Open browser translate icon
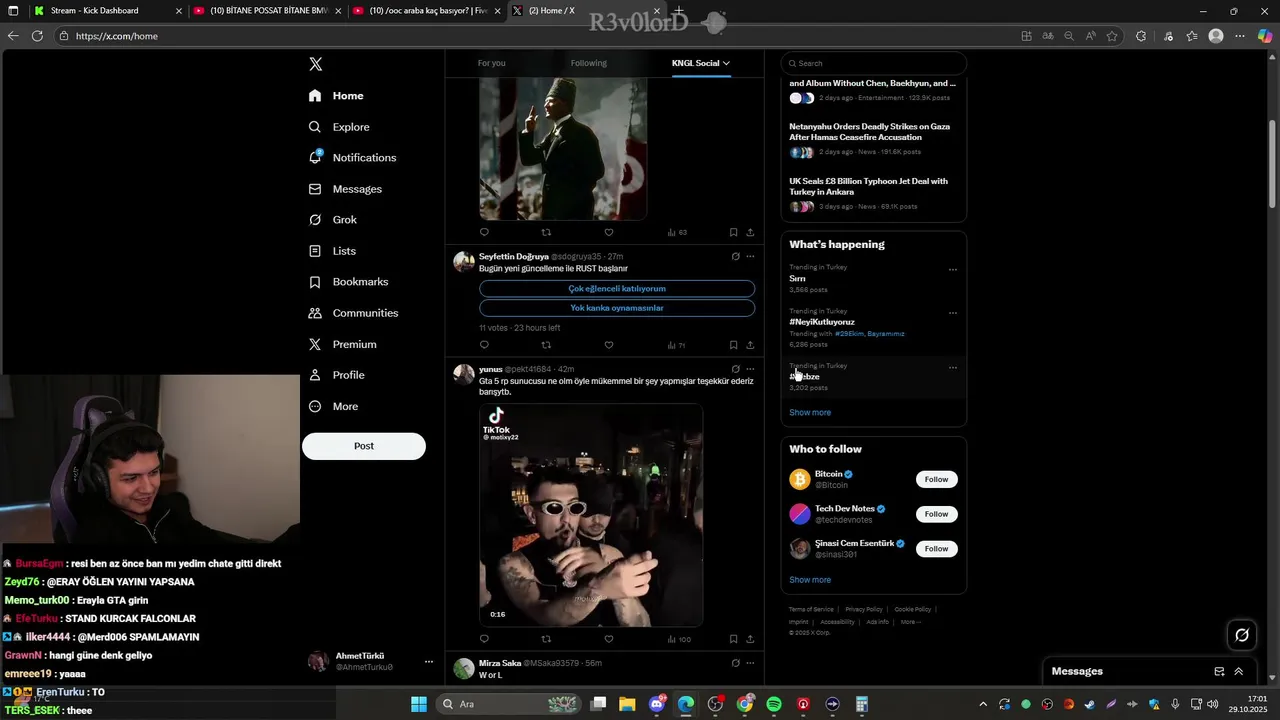1280x720 pixels. [1048, 36]
